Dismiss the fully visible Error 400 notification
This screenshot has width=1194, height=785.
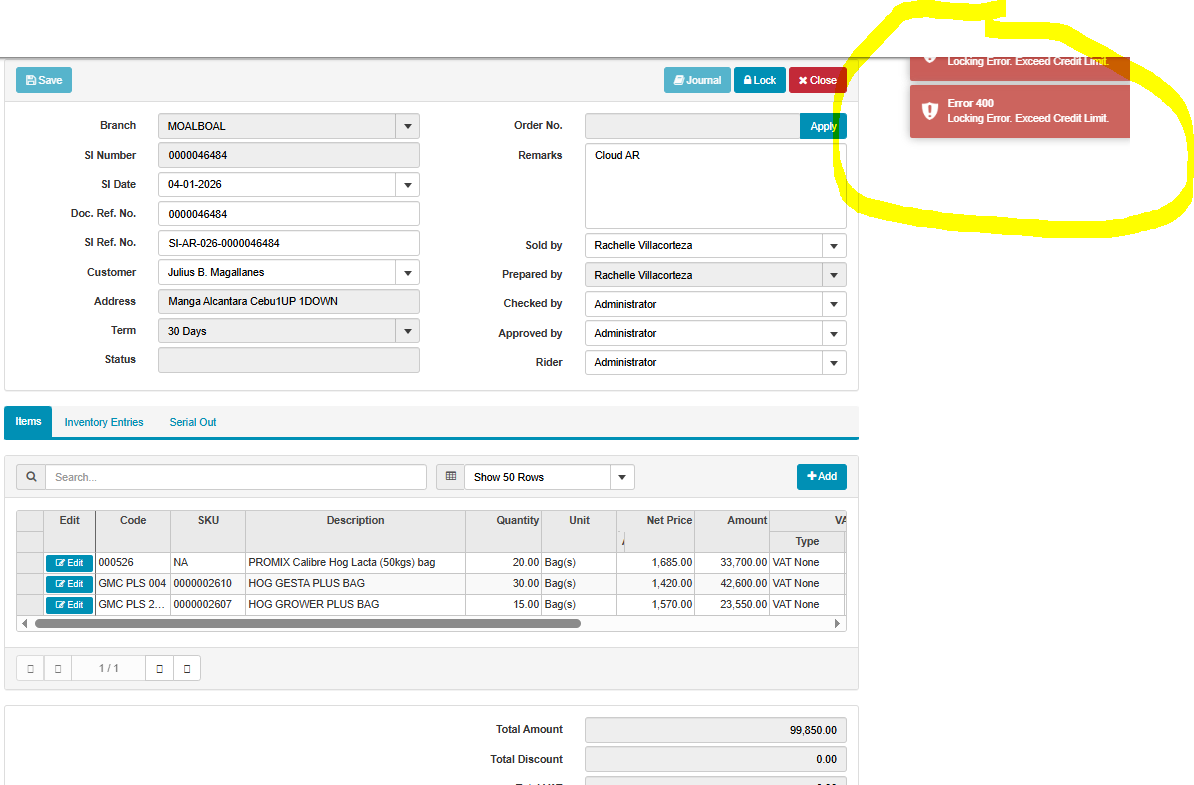[x=1019, y=111]
